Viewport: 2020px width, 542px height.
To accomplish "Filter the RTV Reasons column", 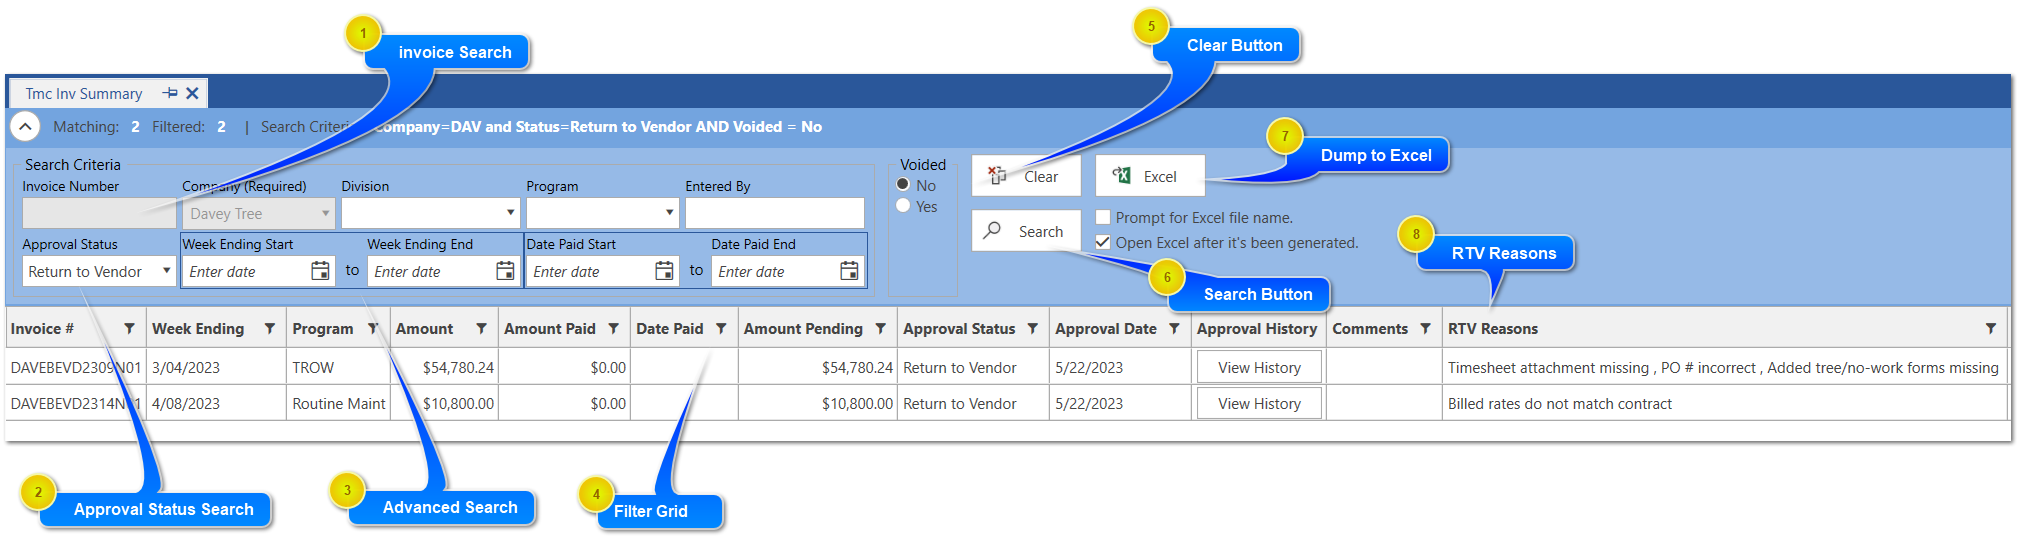I will click(1990, 329).
